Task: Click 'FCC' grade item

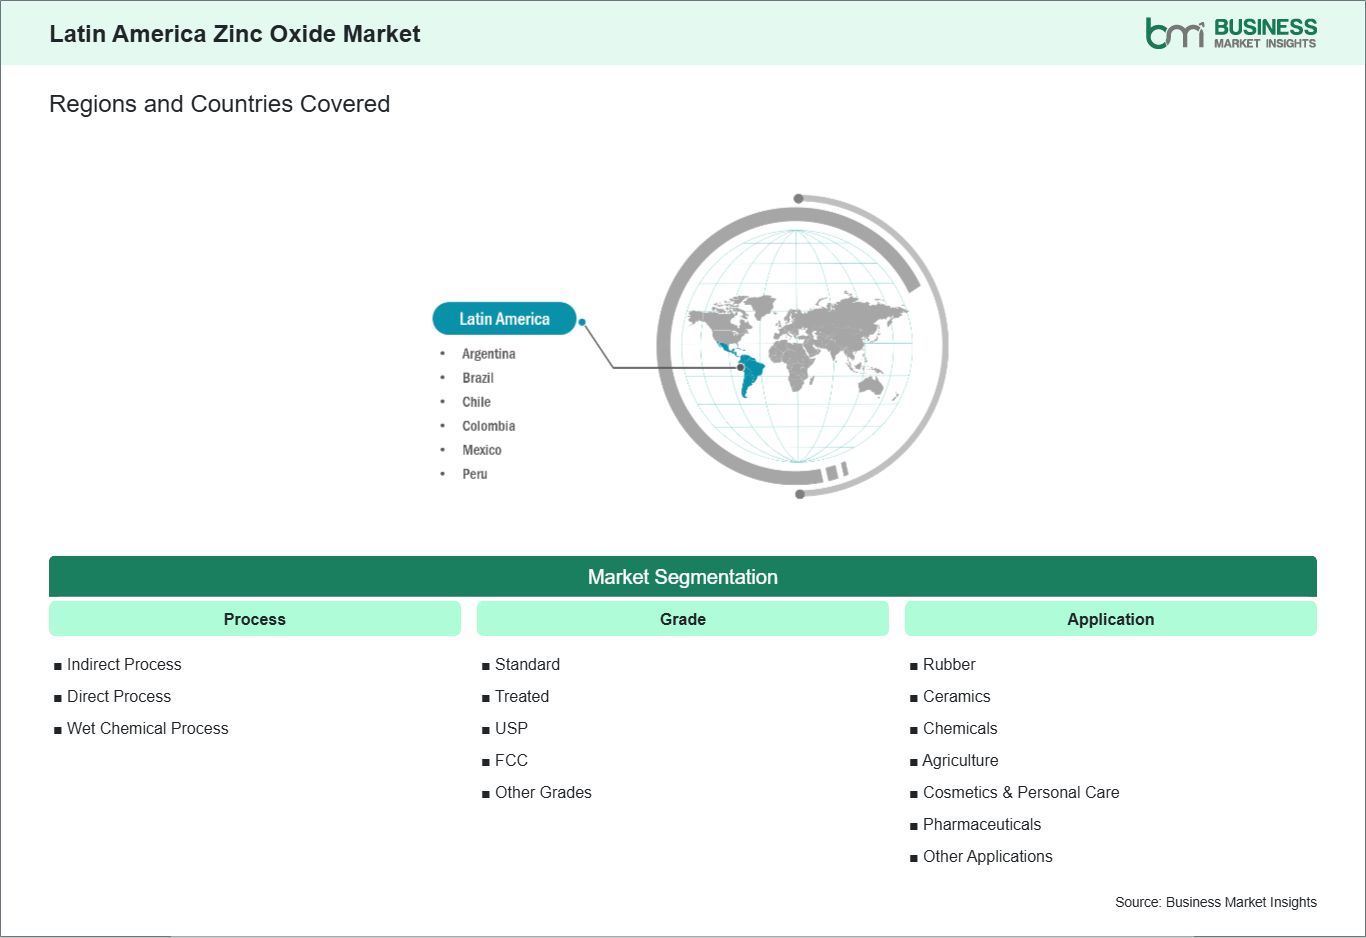Action: (511, 760)
